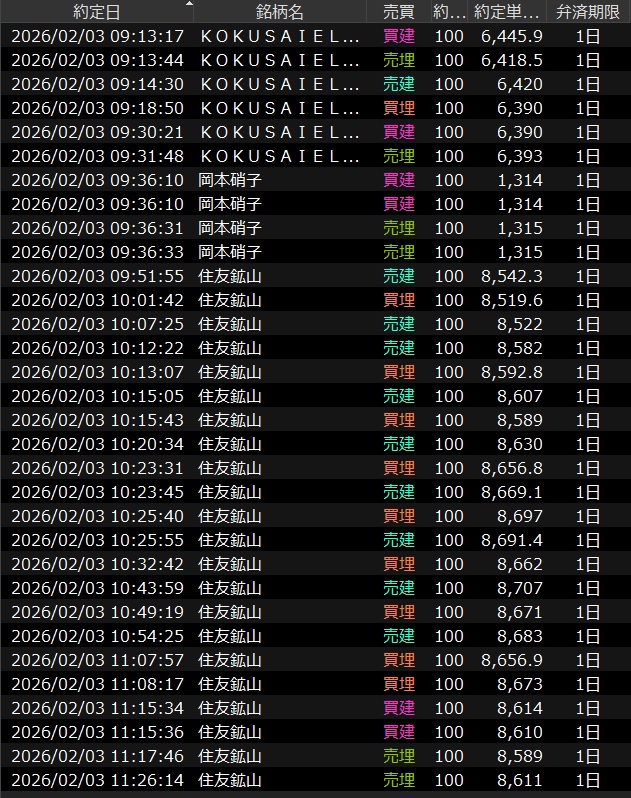Select the 買埋 entry at 10:25:40
Viewport: 631px width, 798px height.
(398, 516)
